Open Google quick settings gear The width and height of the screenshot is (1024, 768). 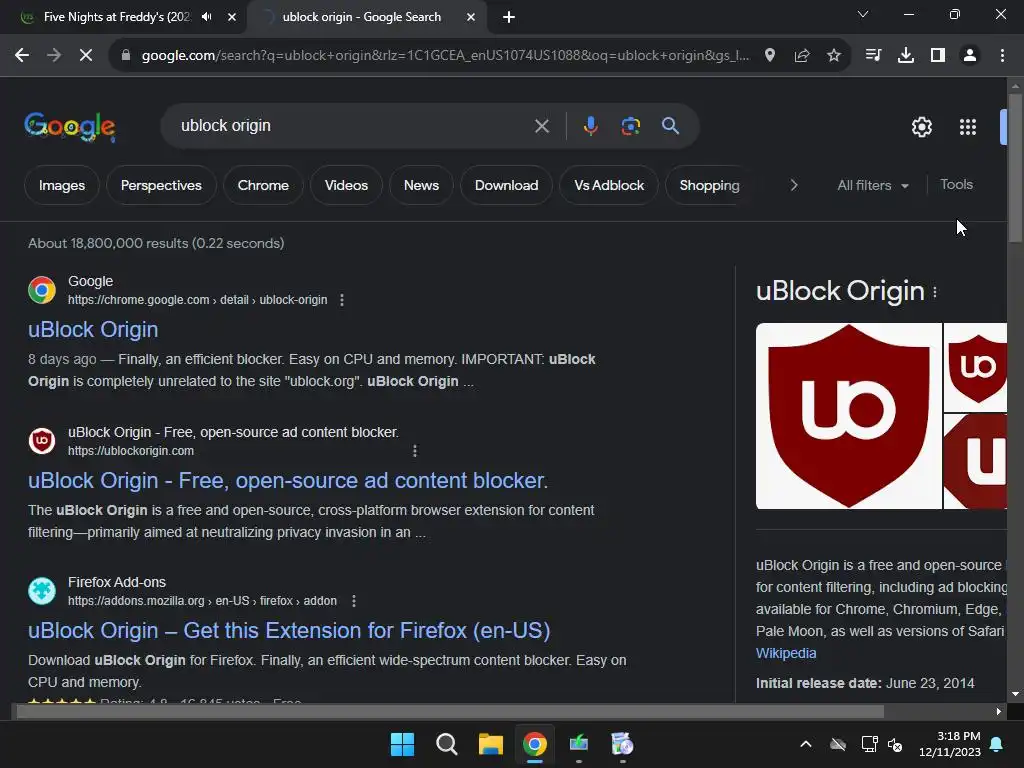(x=921, y=127)
